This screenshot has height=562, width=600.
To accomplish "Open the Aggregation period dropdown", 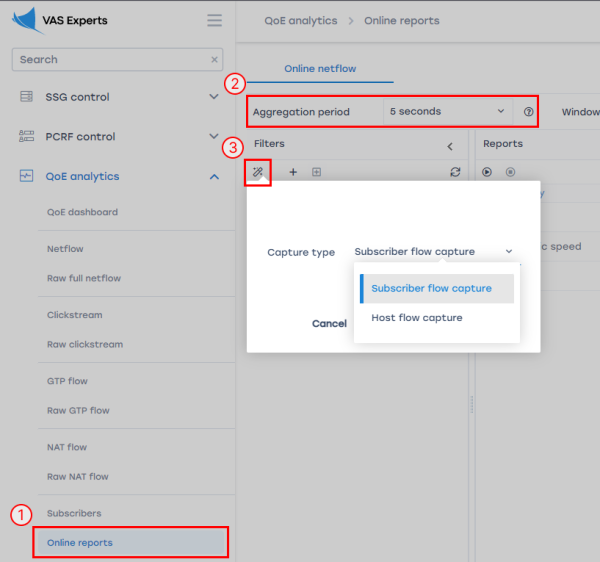I will (x=447, y=112).
